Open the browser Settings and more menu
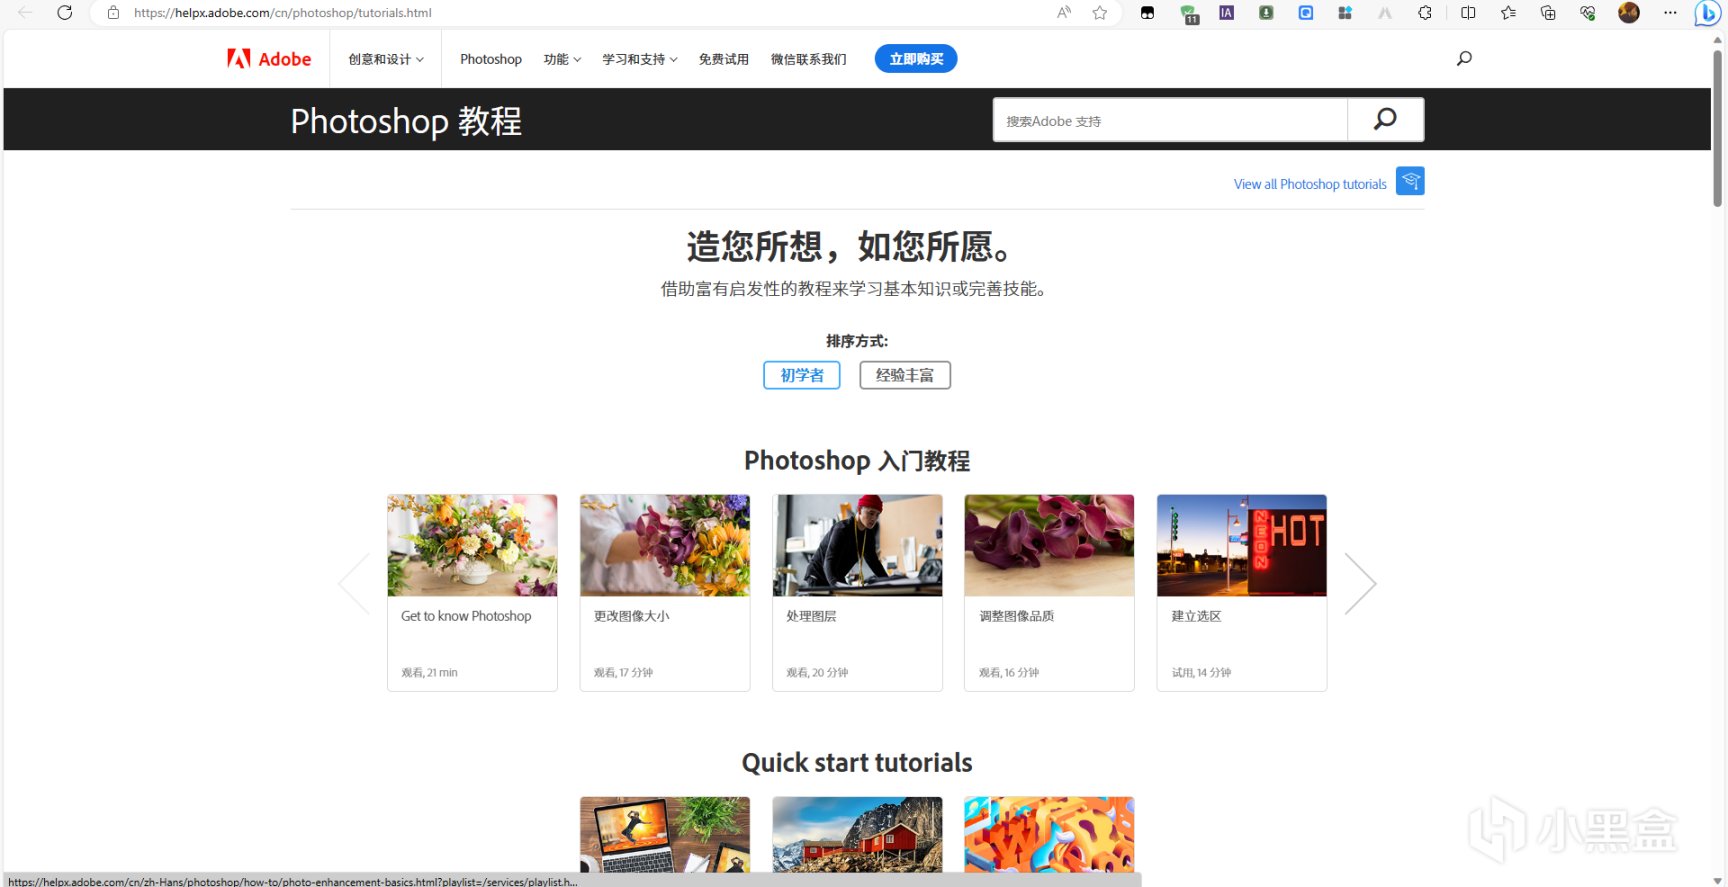Image resolution: width=1728 pixels, height=887 pixels. point(1670,13)
